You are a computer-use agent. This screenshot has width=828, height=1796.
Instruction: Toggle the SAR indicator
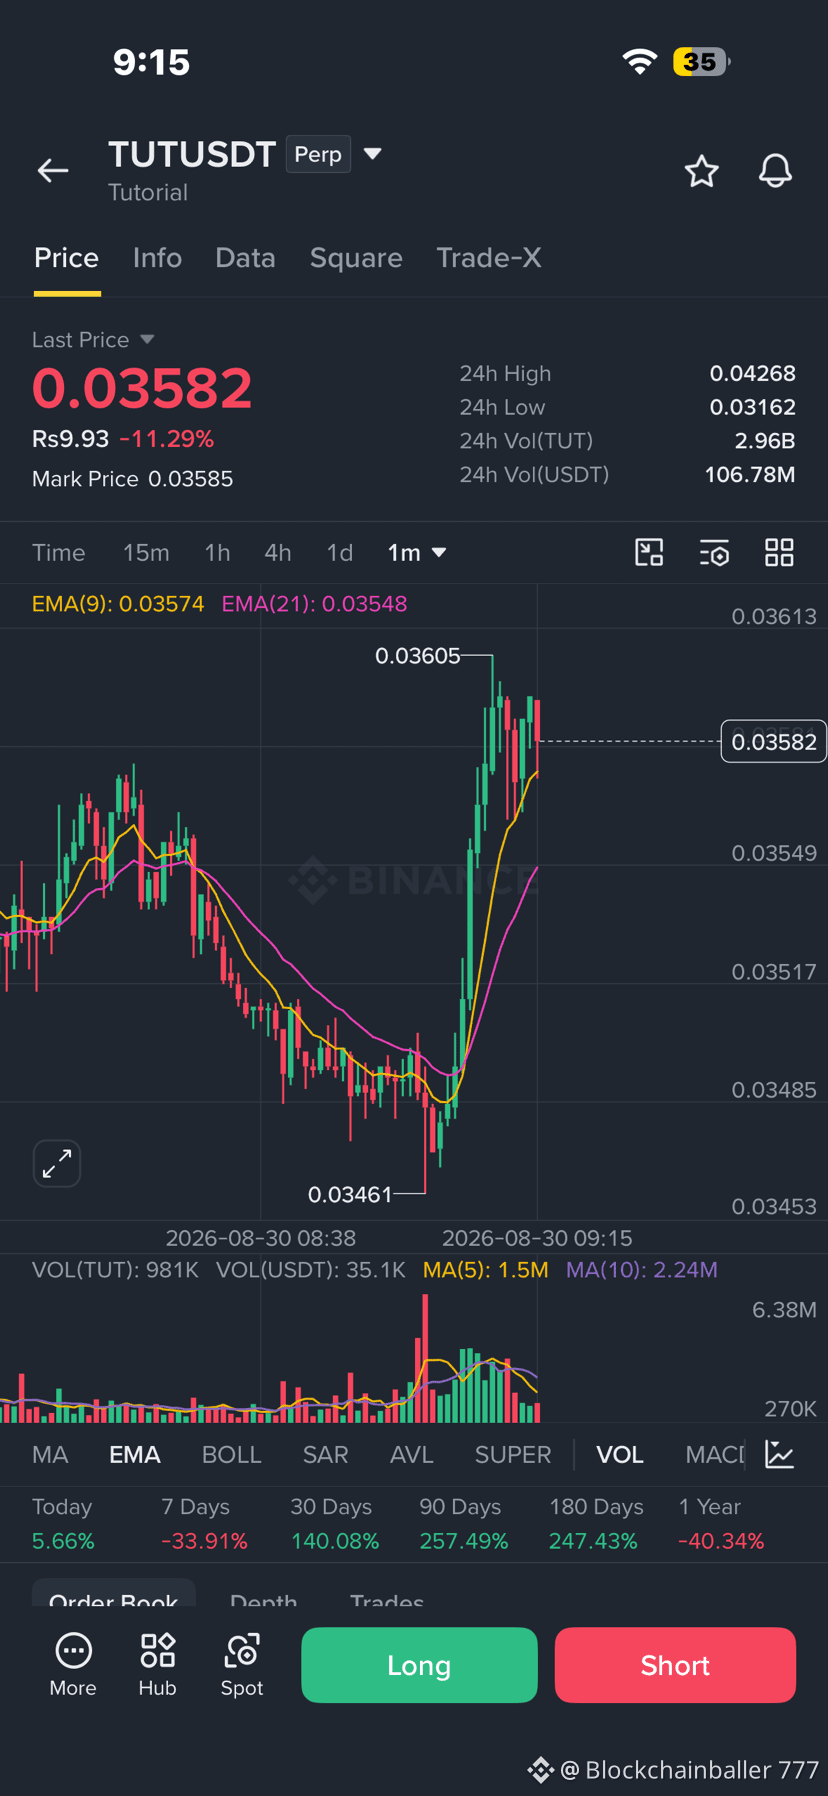coord(325,1455)
